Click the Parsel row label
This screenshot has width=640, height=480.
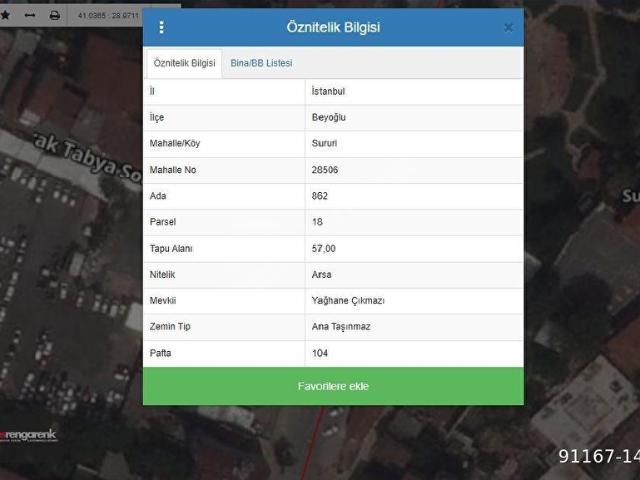[163, 222]
